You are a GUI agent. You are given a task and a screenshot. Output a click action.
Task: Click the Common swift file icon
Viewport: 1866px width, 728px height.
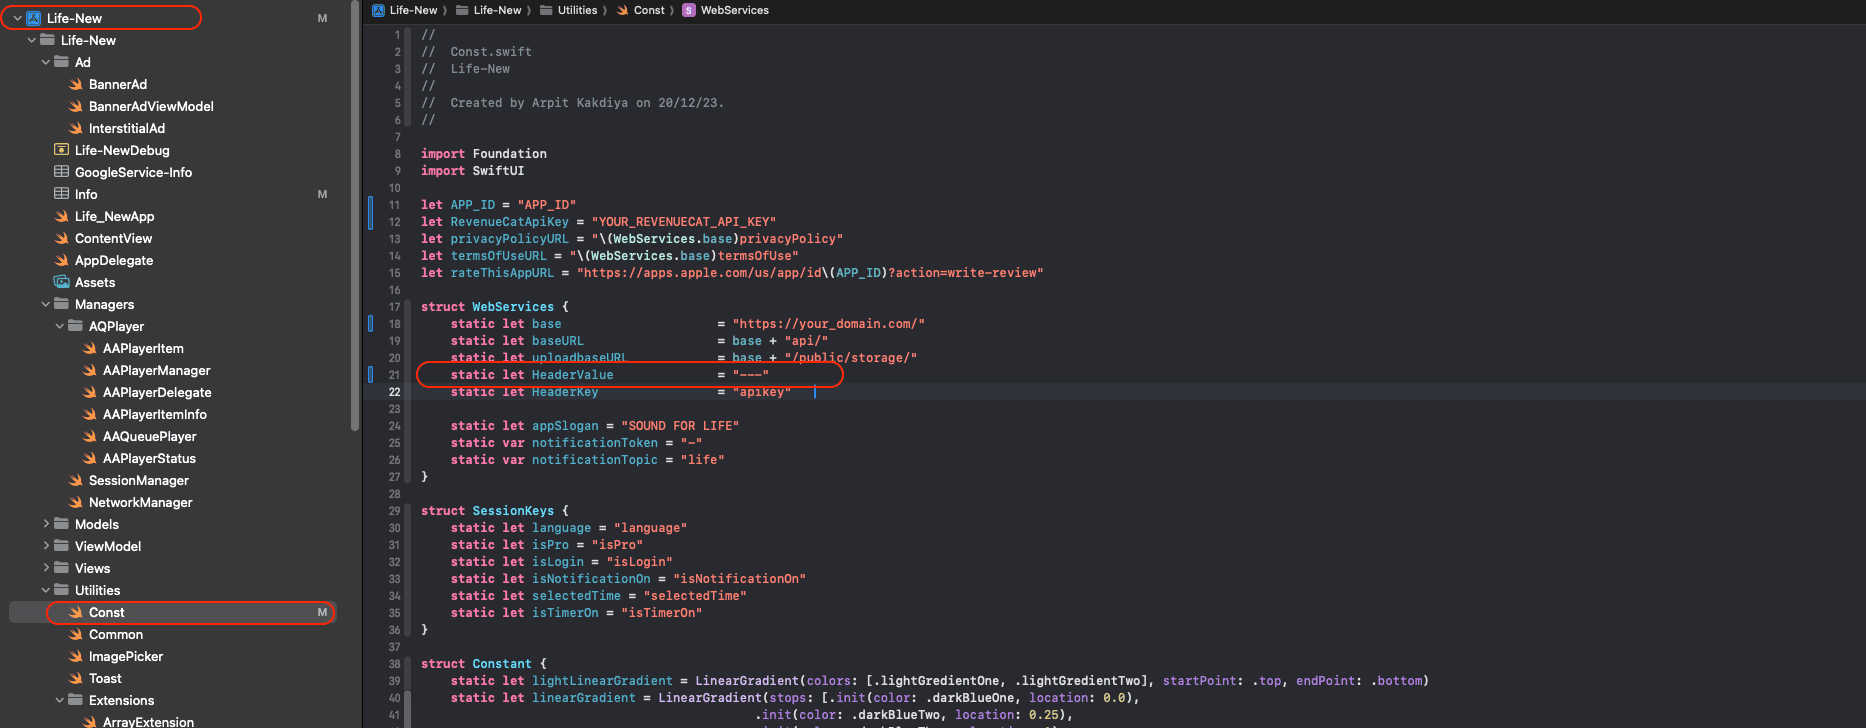[75, 634]
